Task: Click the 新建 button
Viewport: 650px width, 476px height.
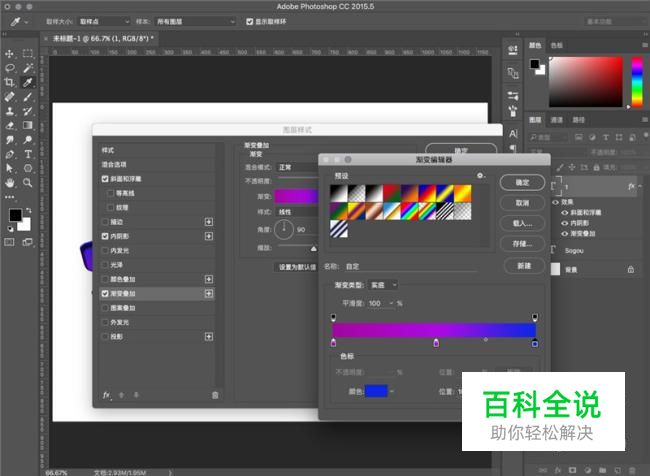Action: coord(523,266)
